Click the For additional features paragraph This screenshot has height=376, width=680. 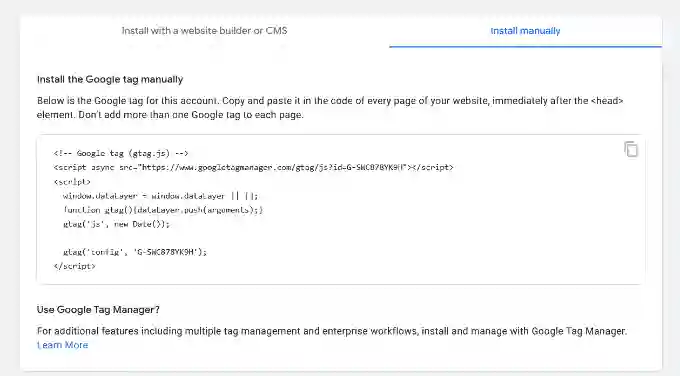click(x=332, y=338)
